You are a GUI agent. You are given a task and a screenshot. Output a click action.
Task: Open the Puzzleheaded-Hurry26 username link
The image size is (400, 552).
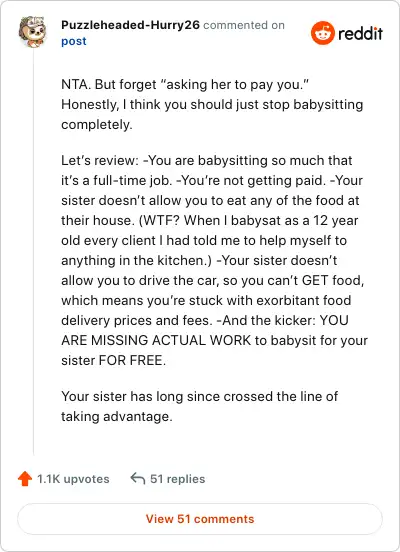coord(130,25)
